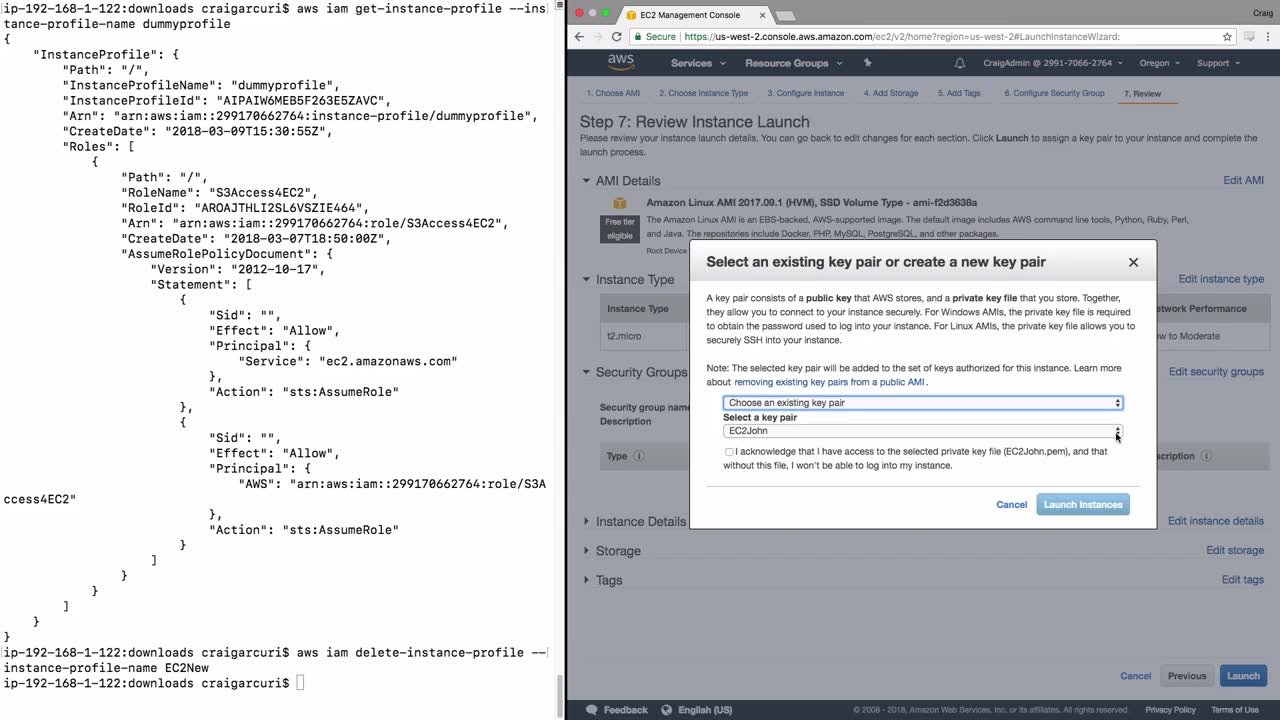This screenshot has height=720, width=1280.
Task: Click Launch Instances in the dialog
Action: (1083, 505)
